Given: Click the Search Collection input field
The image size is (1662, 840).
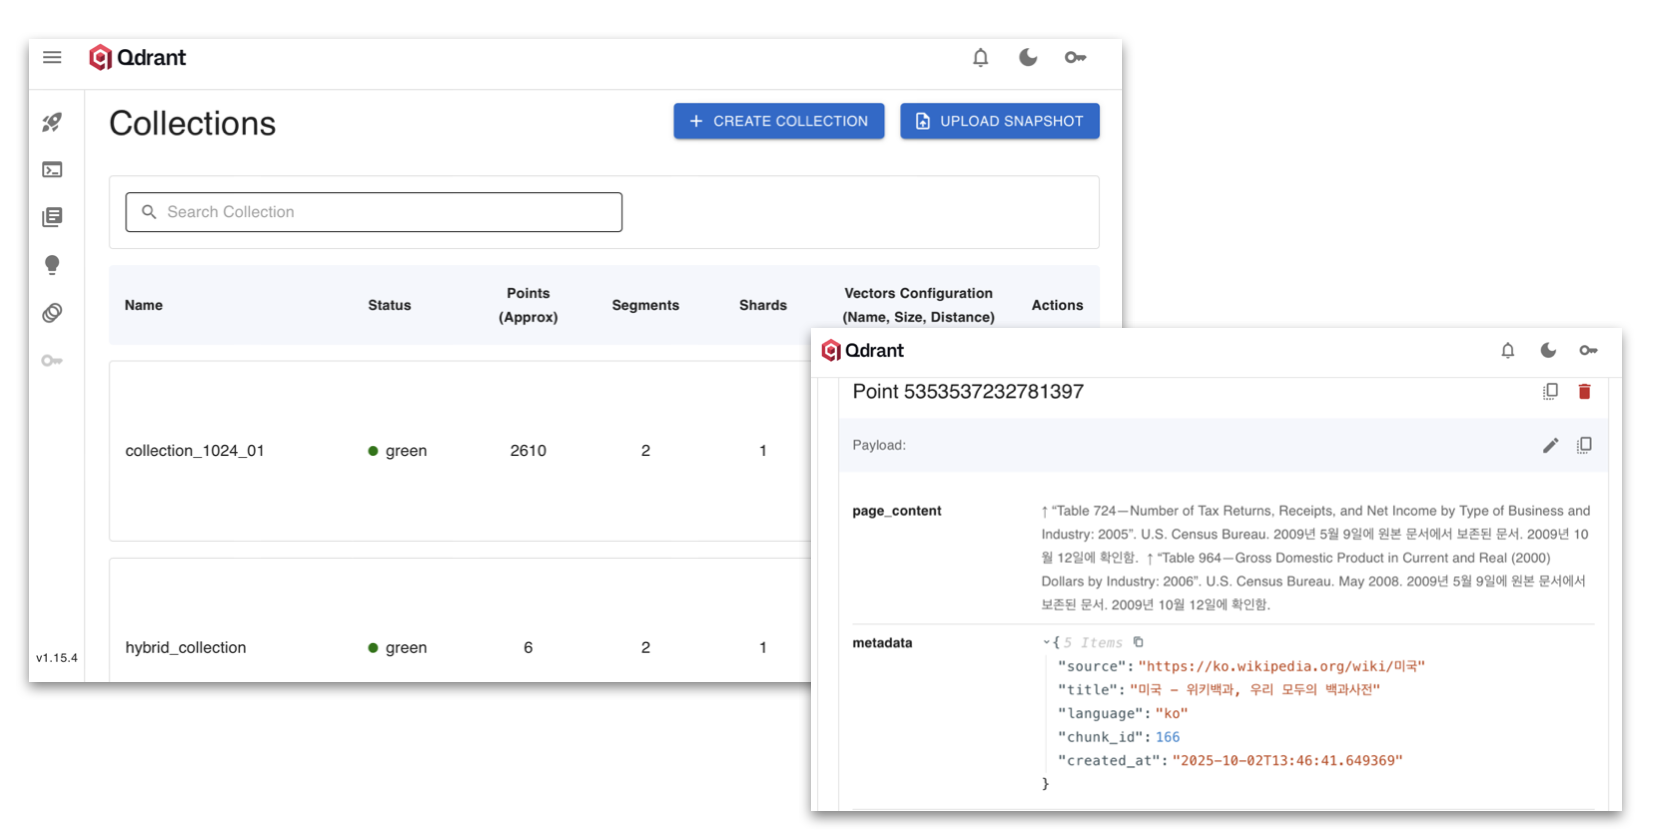Looking at the screenshot, I should (x=374, y=212).
